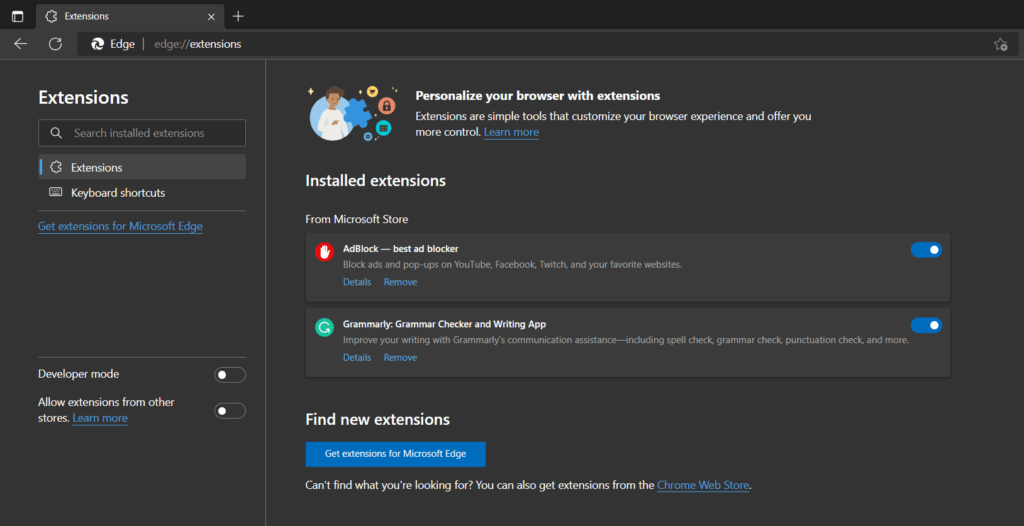This screenshot has height=526, width=1024.
Task: Enable Developer mode toggle
Action: click(x=230, y=375)
